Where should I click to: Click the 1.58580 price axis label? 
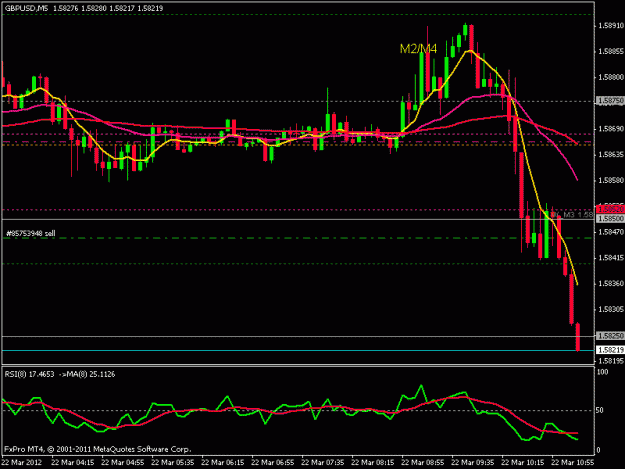click(x=611, y=181)
